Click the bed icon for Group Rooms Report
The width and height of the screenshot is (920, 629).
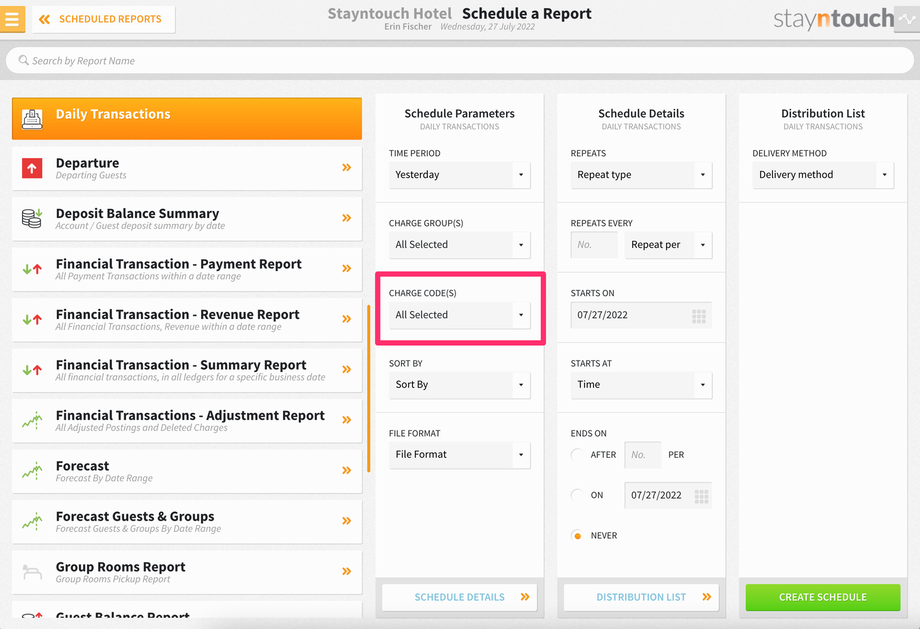point(32,571)
